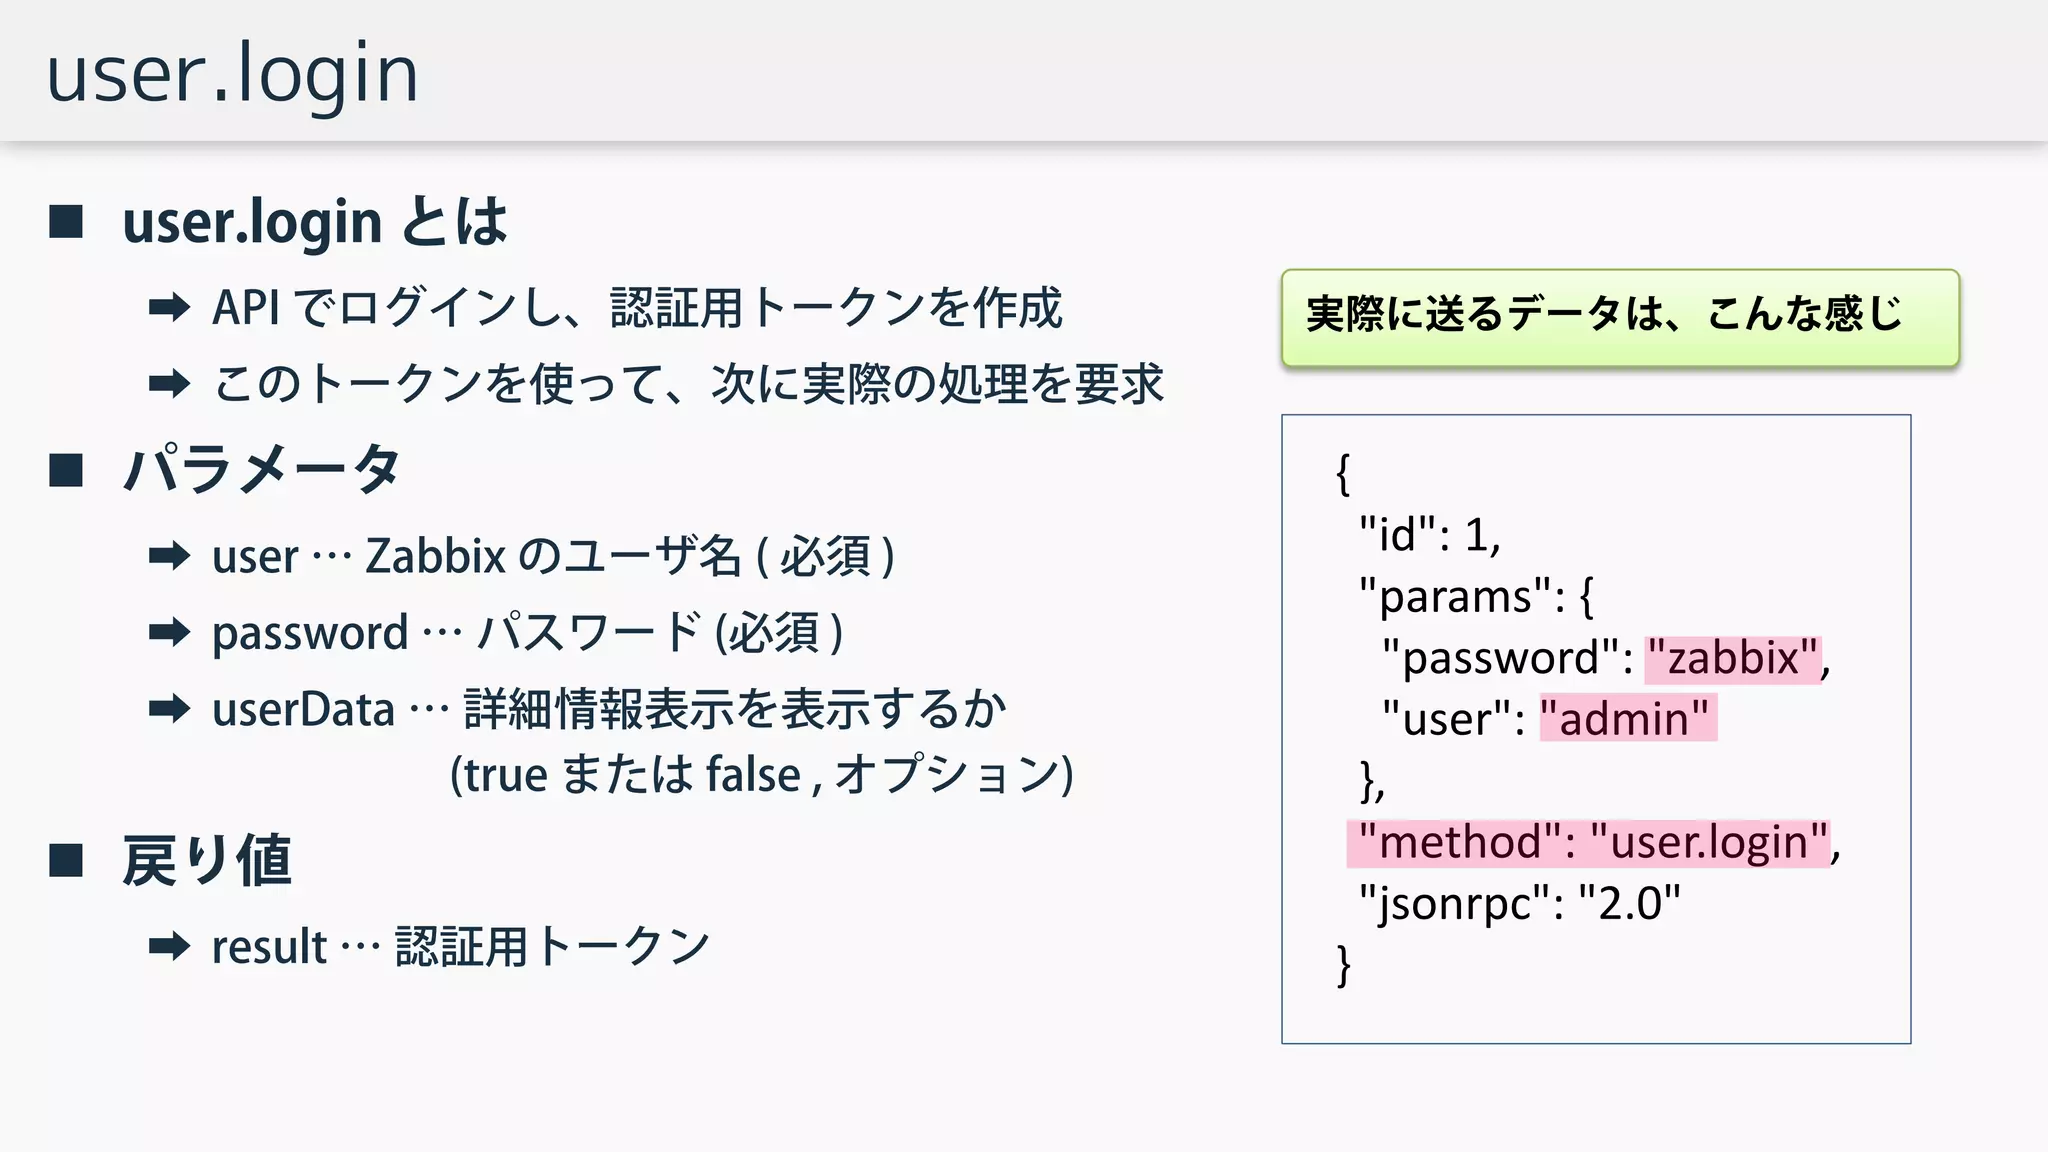Click the text "(true または false , オプション)"
Image resolution: width=2048 pixels, height=1152 pixels.
762,775
